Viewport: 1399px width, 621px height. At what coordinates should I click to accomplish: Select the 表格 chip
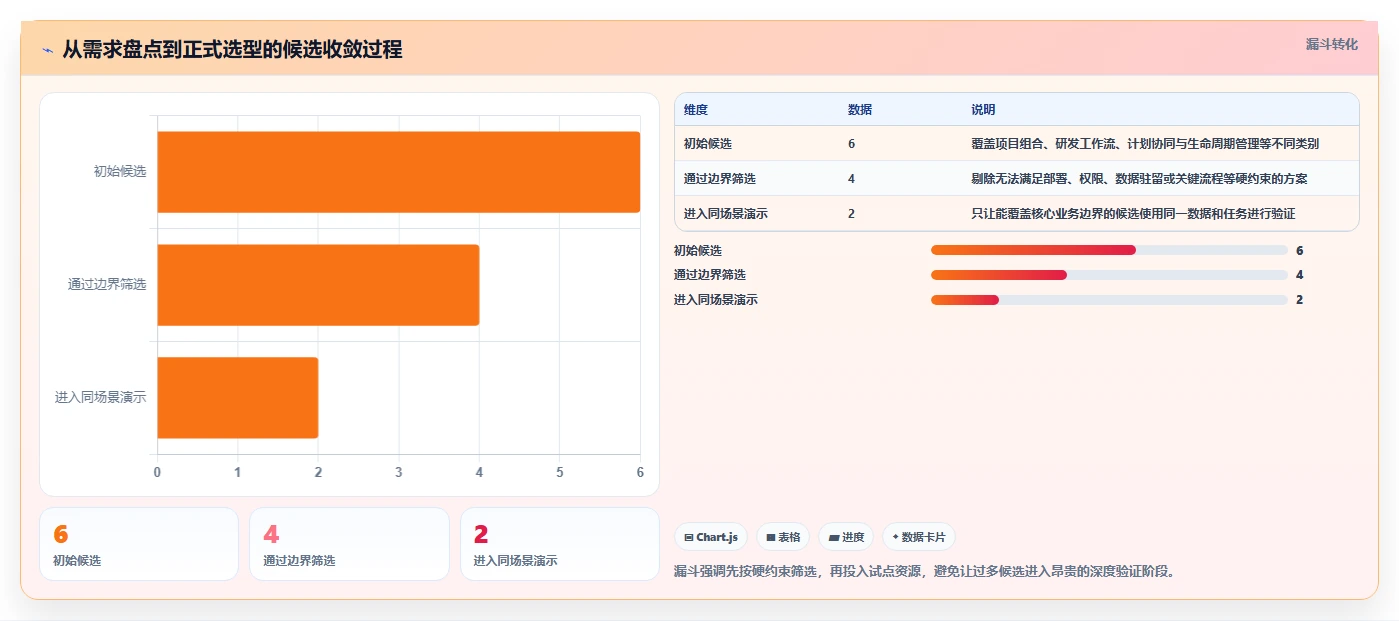pos(783,537)
